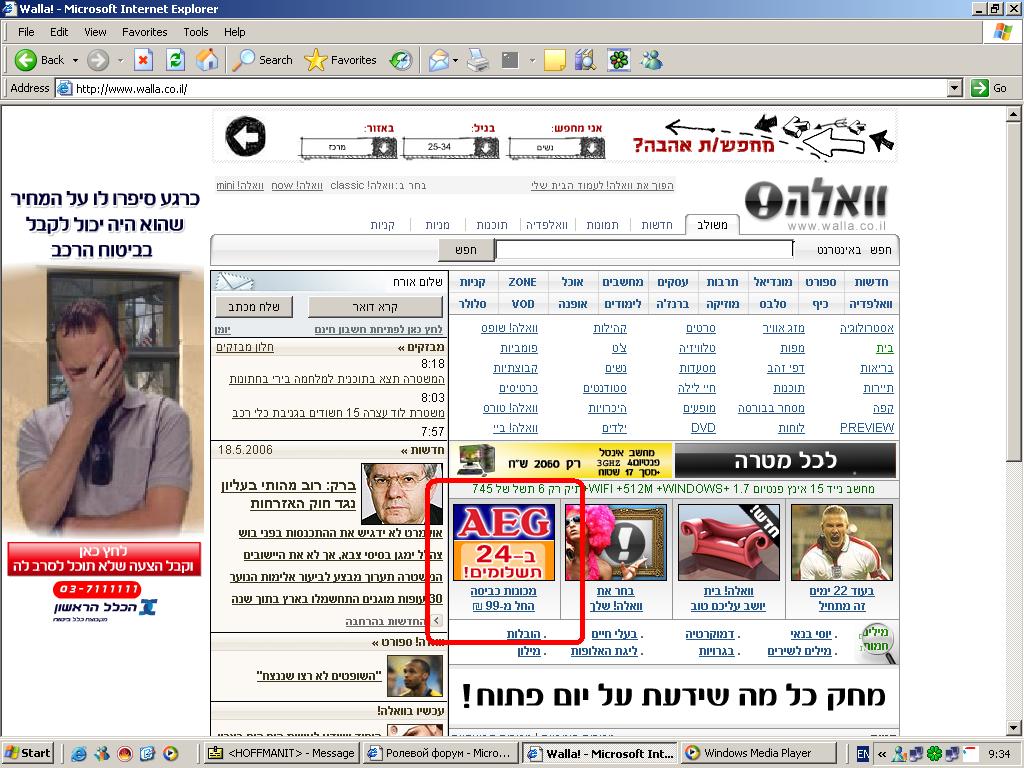The width and height of the screenshot is (1024, 768).
Task: Expand the Address bar URL dropdown
Action: click(955, 88)
